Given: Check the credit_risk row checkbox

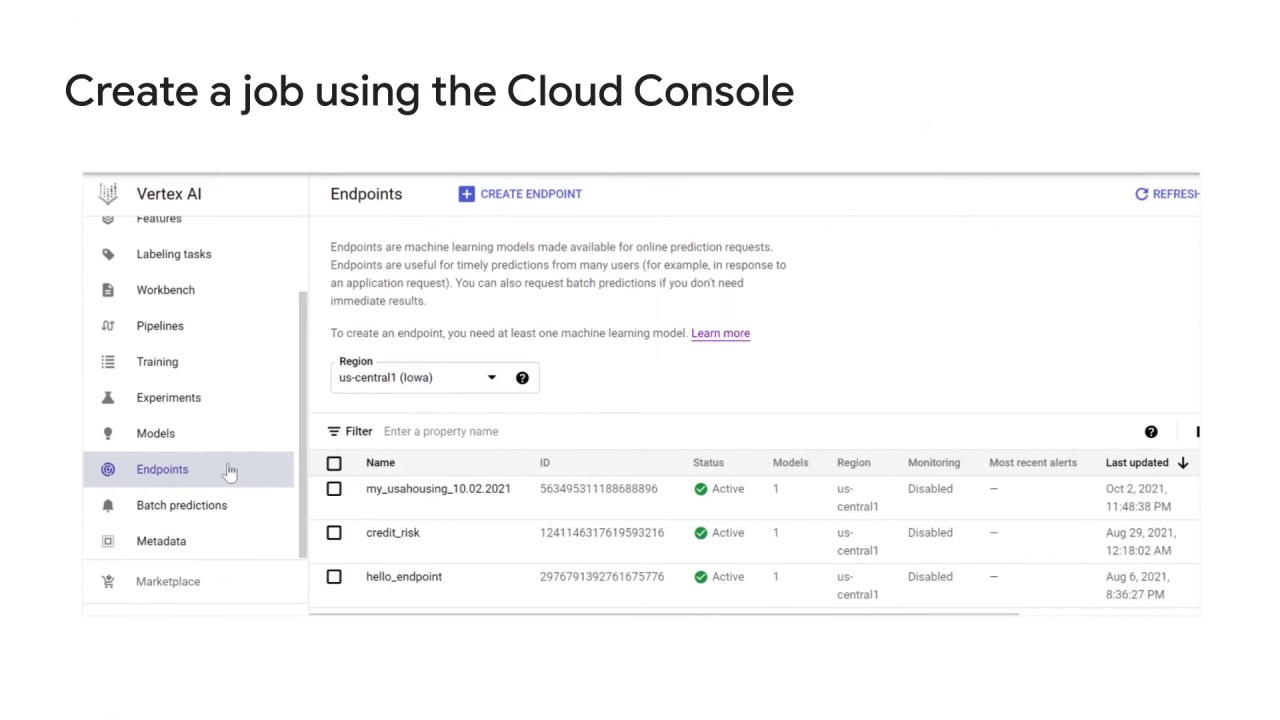Looking at the screenshot, I should (x=334, y=533).
